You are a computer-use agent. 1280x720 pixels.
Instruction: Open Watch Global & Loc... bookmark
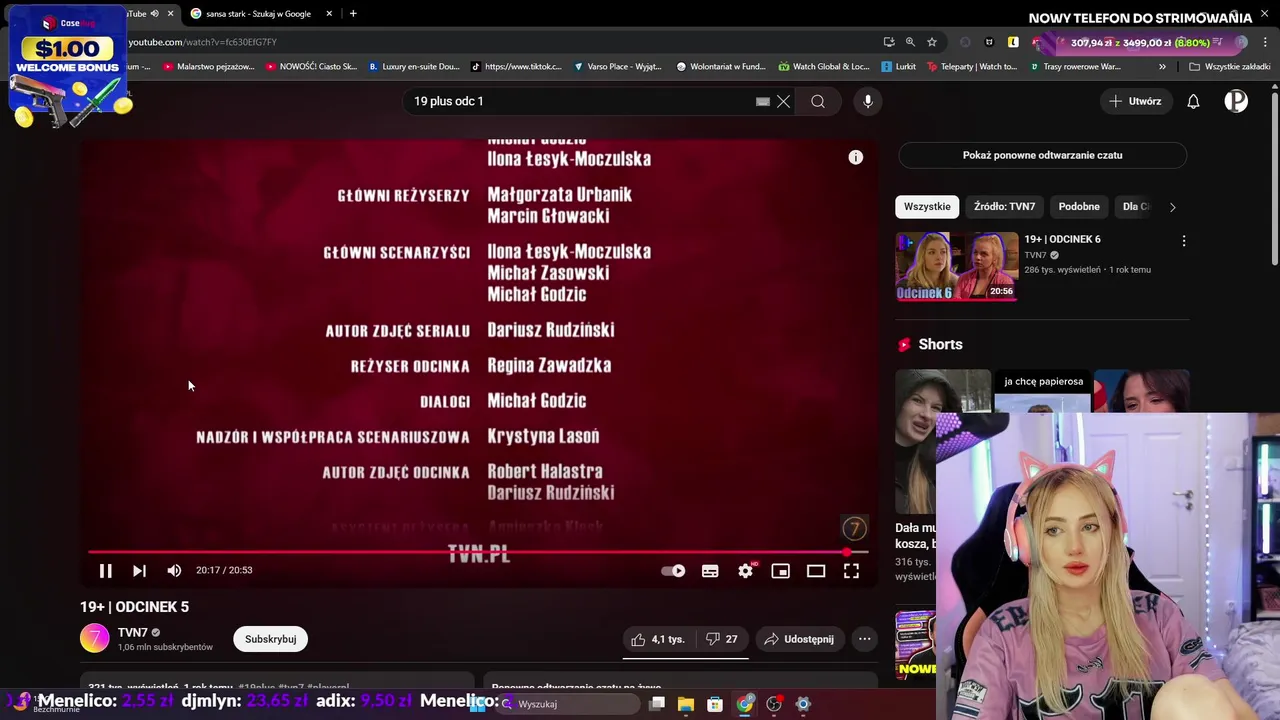tap(824, 67)
